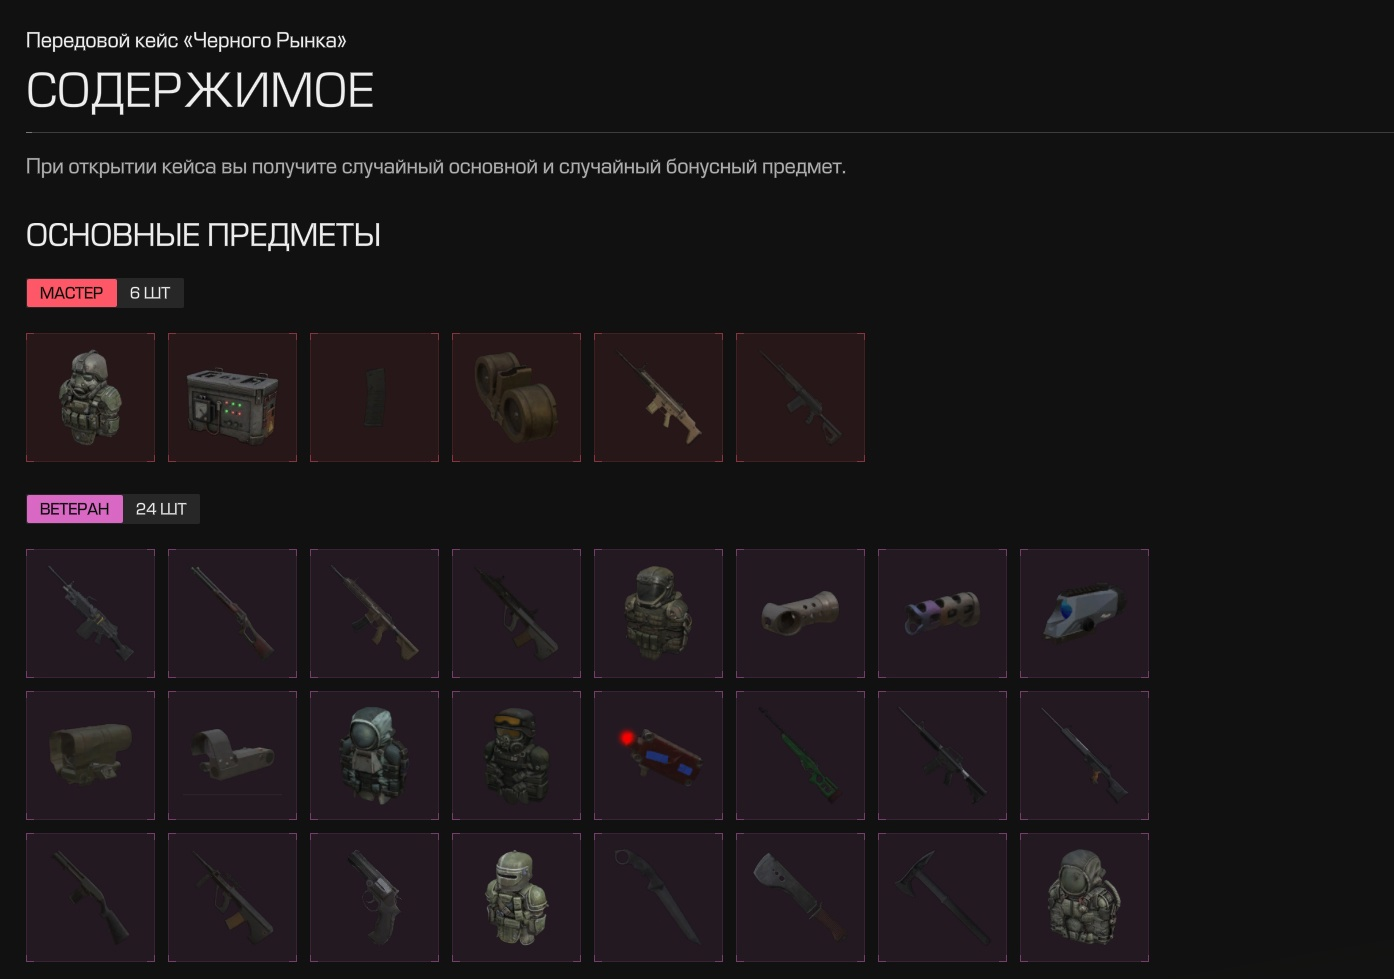Pick the black armor with yellow goggles

516,755
